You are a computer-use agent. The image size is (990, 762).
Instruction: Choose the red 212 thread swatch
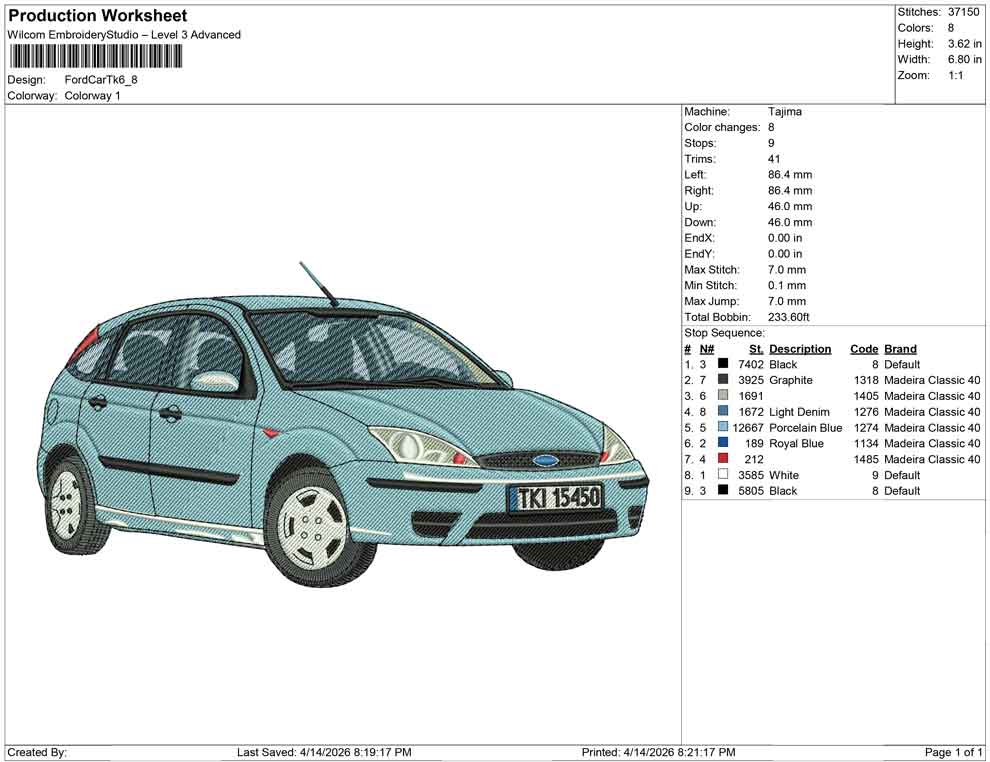coord(722,459)
